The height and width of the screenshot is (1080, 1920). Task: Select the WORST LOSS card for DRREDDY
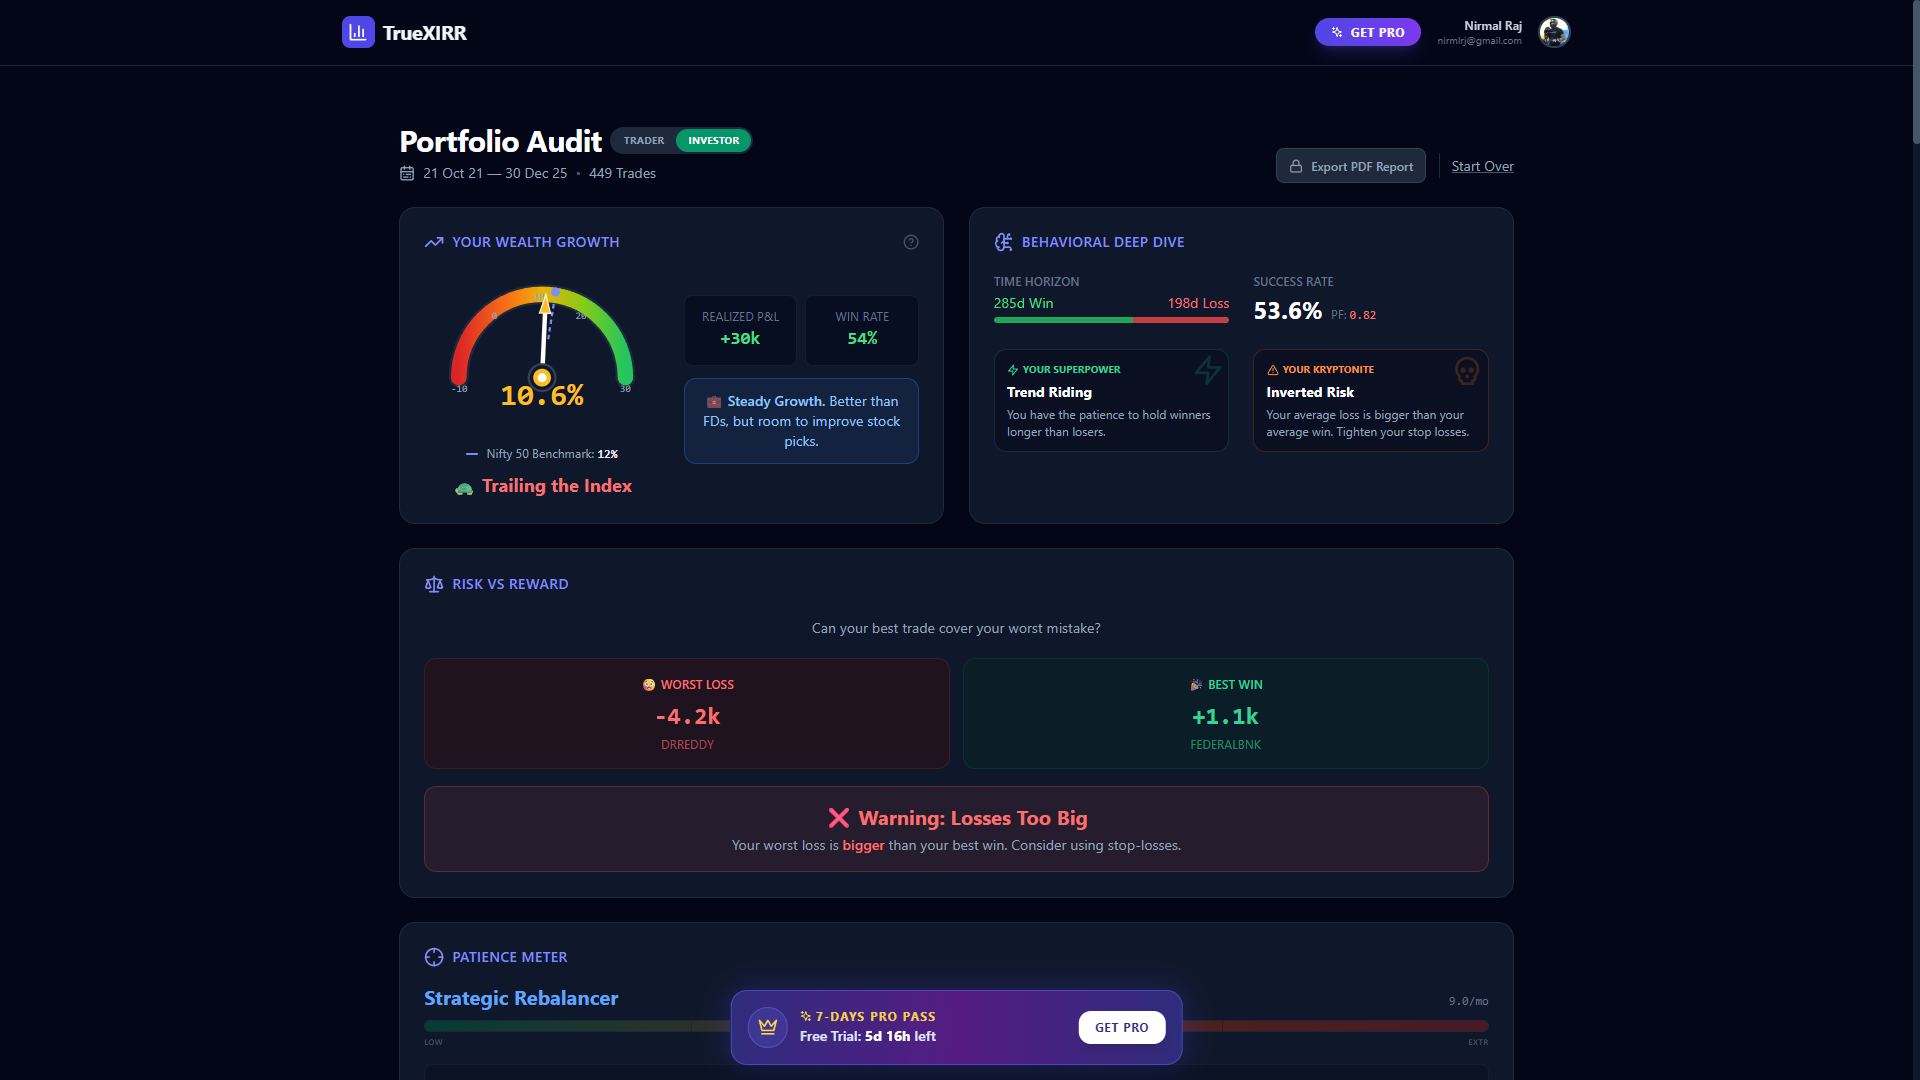(x=687, y=713)
